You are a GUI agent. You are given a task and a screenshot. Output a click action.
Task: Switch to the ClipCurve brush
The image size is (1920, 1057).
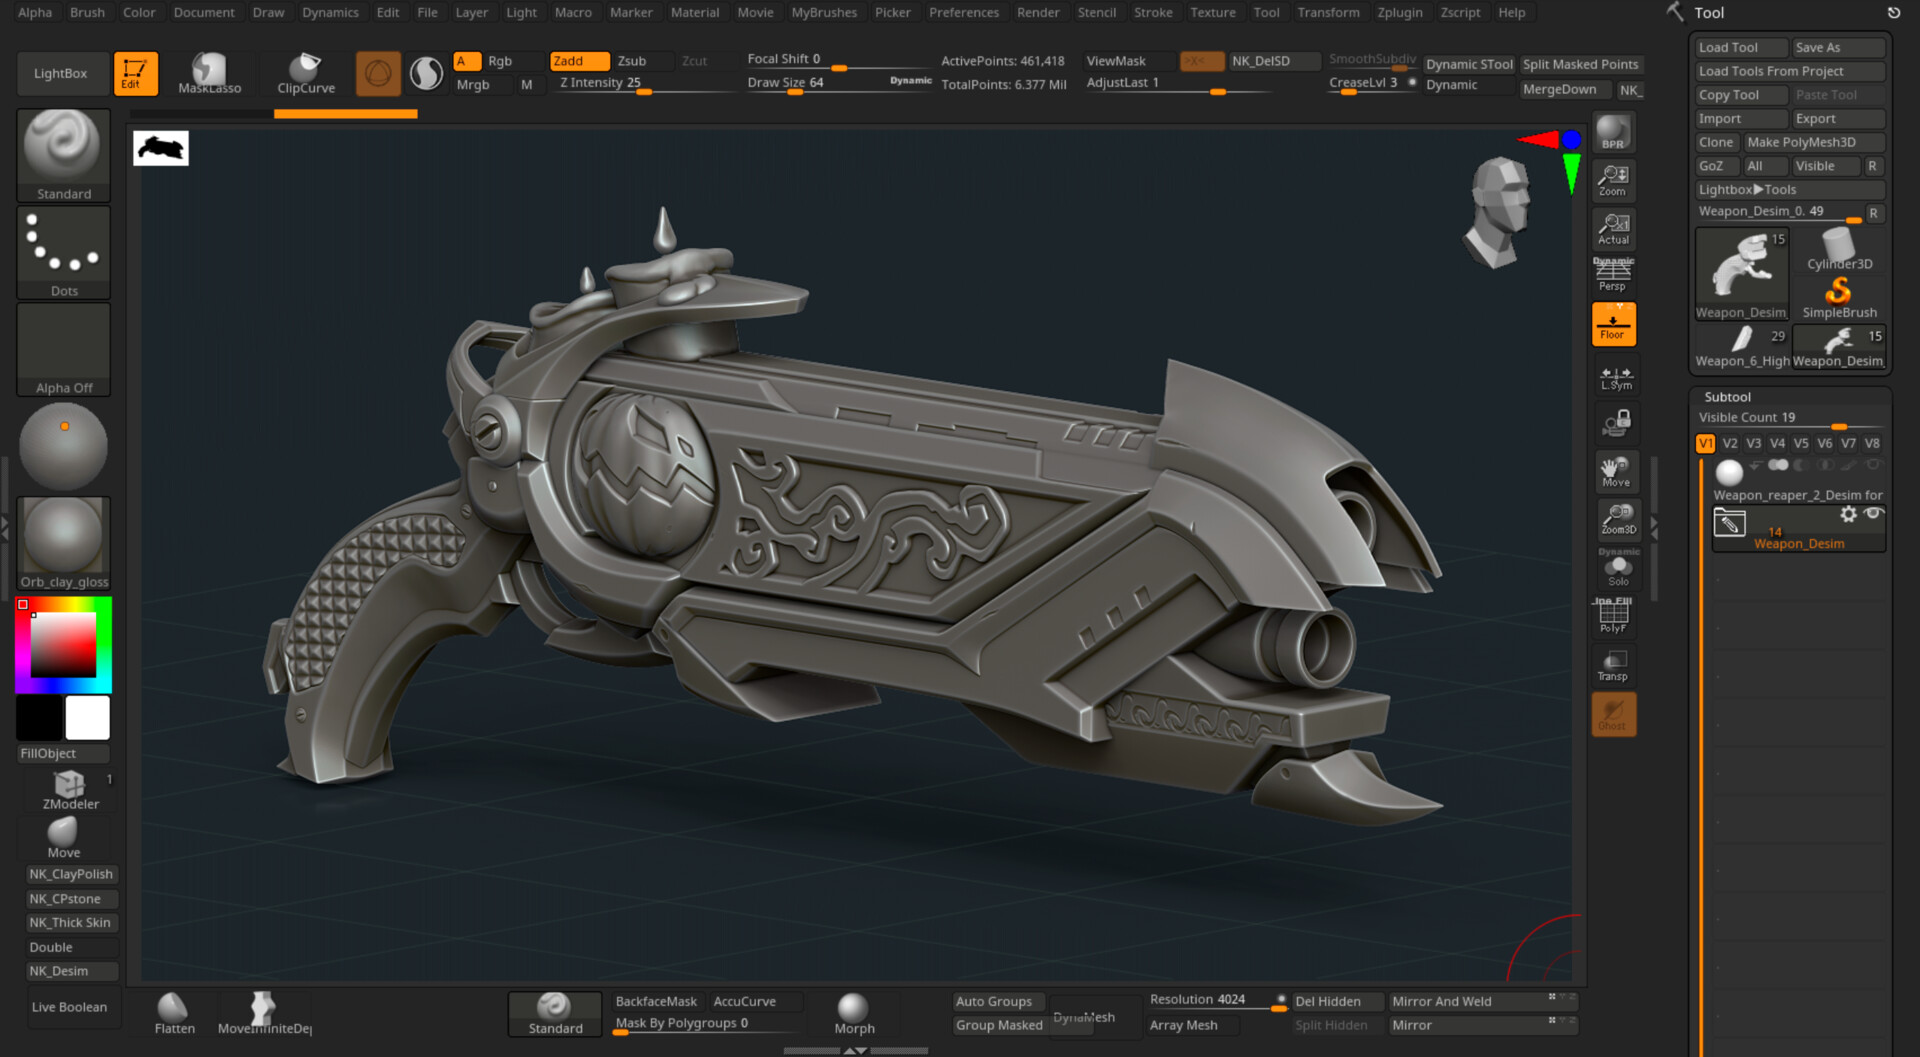pos(305,73)
